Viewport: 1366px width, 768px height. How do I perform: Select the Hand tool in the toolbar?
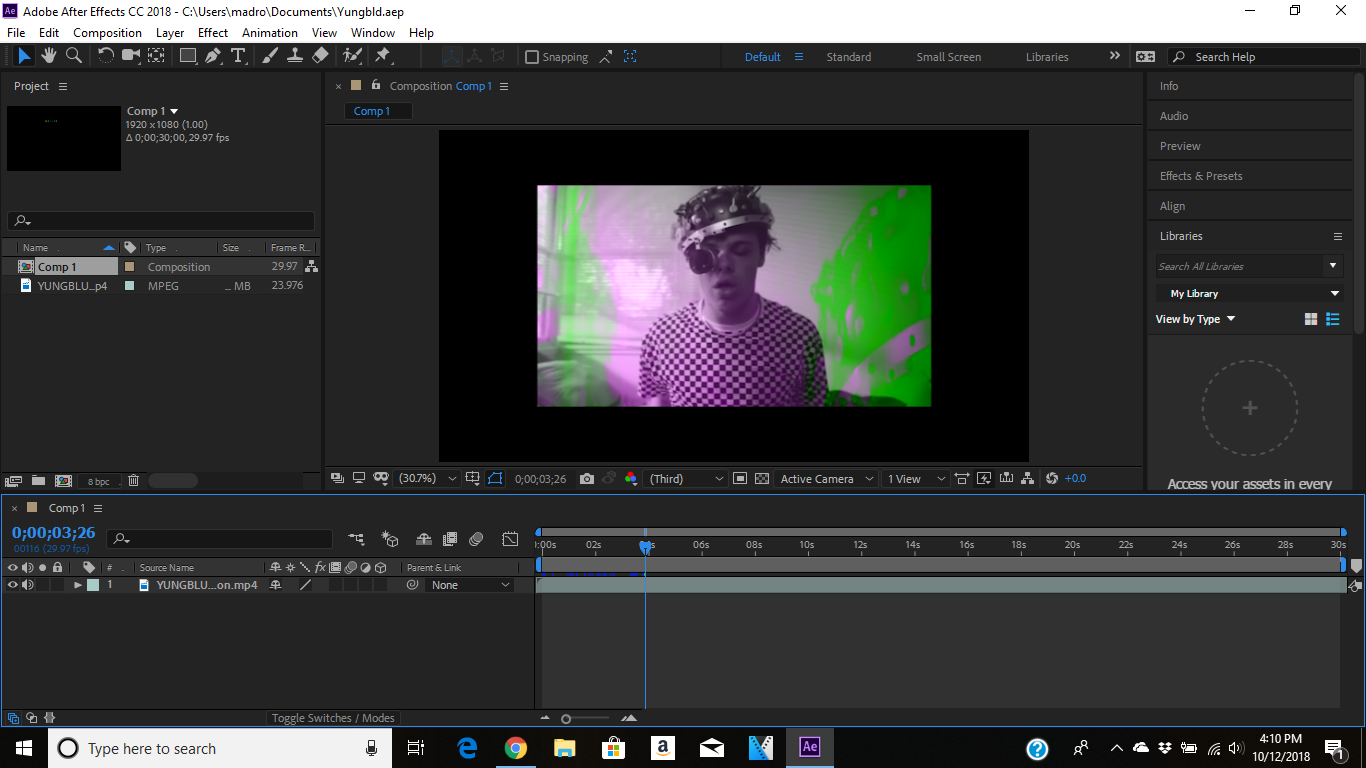click(47, 56)
